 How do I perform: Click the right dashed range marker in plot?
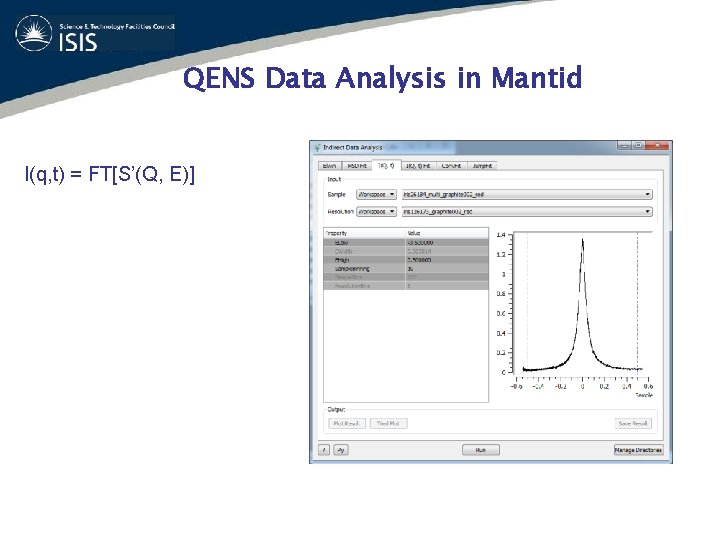coord(637,303)
